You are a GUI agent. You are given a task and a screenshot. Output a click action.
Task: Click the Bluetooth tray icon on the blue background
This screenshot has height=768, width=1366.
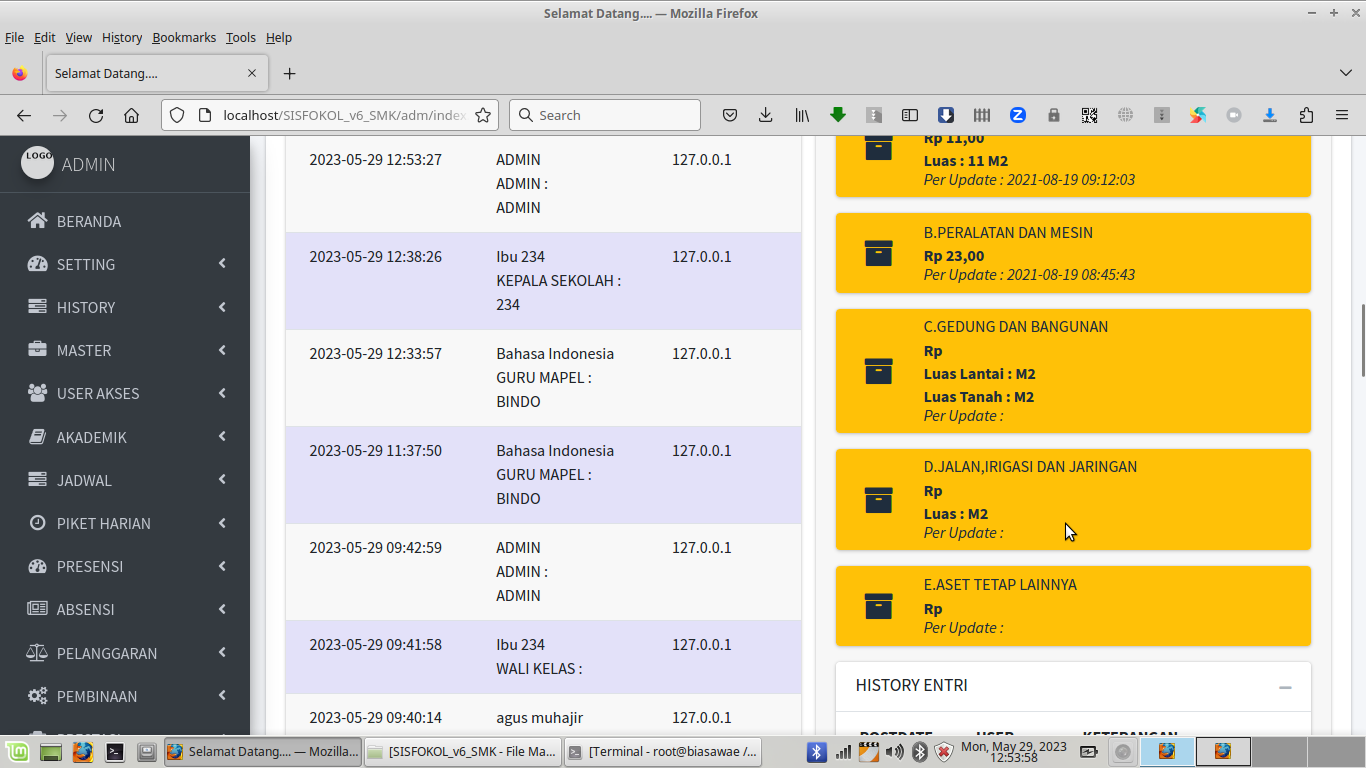tap(817, 751)
